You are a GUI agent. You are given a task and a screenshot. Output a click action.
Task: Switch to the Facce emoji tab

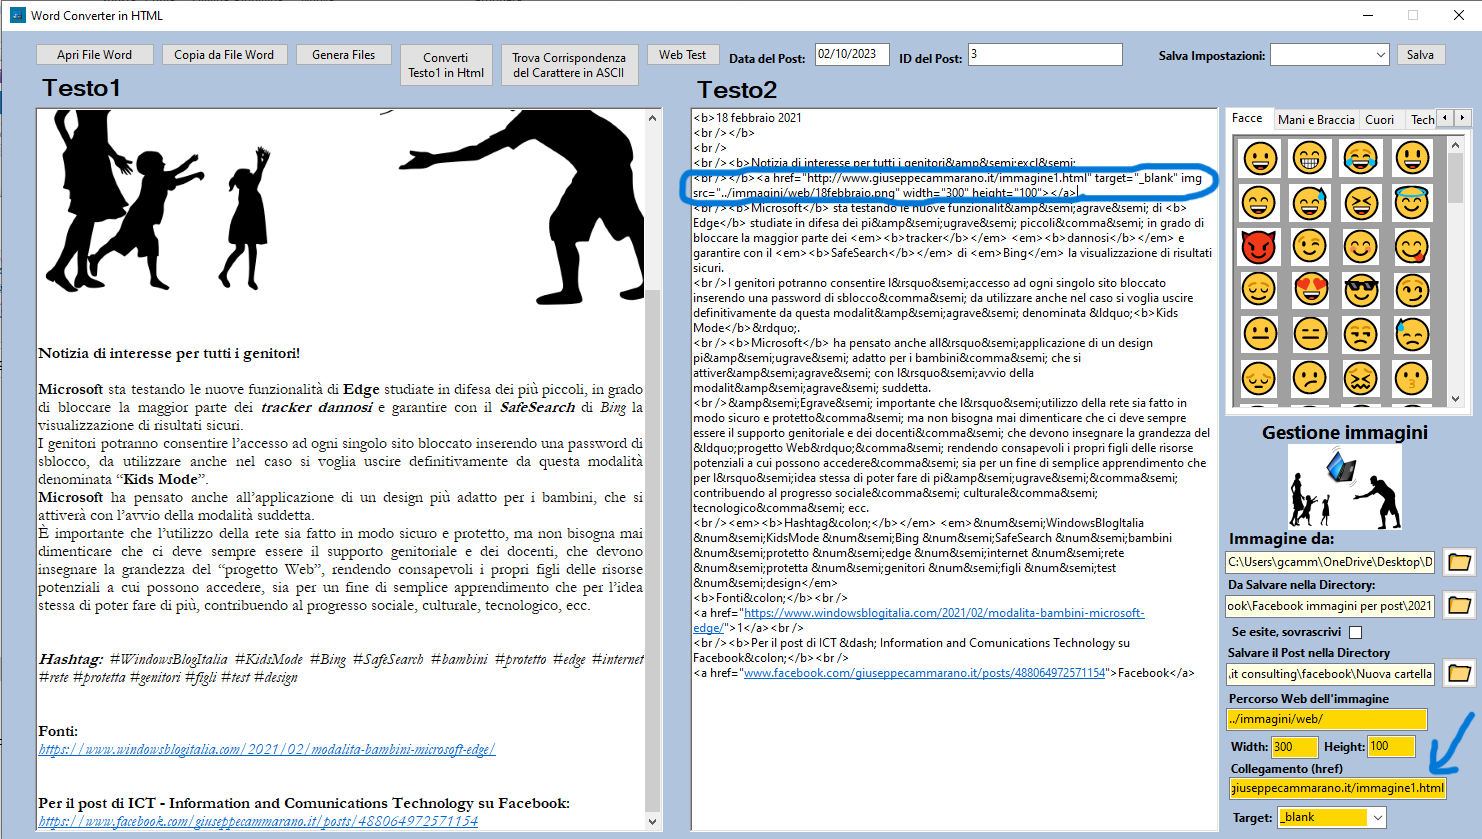click(1247, 118)
